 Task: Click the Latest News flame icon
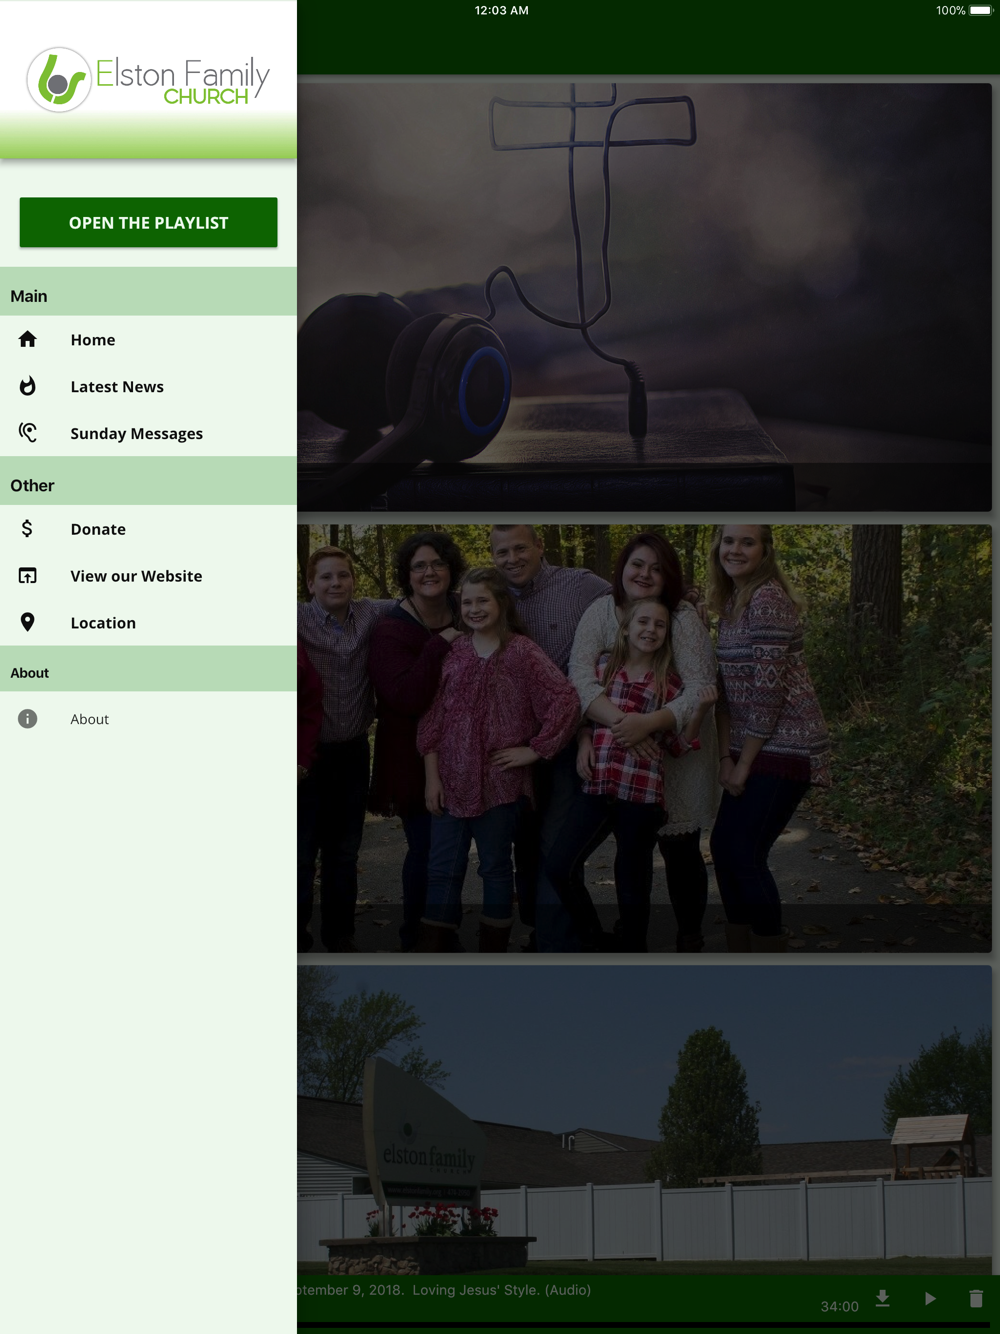point(28,386)
